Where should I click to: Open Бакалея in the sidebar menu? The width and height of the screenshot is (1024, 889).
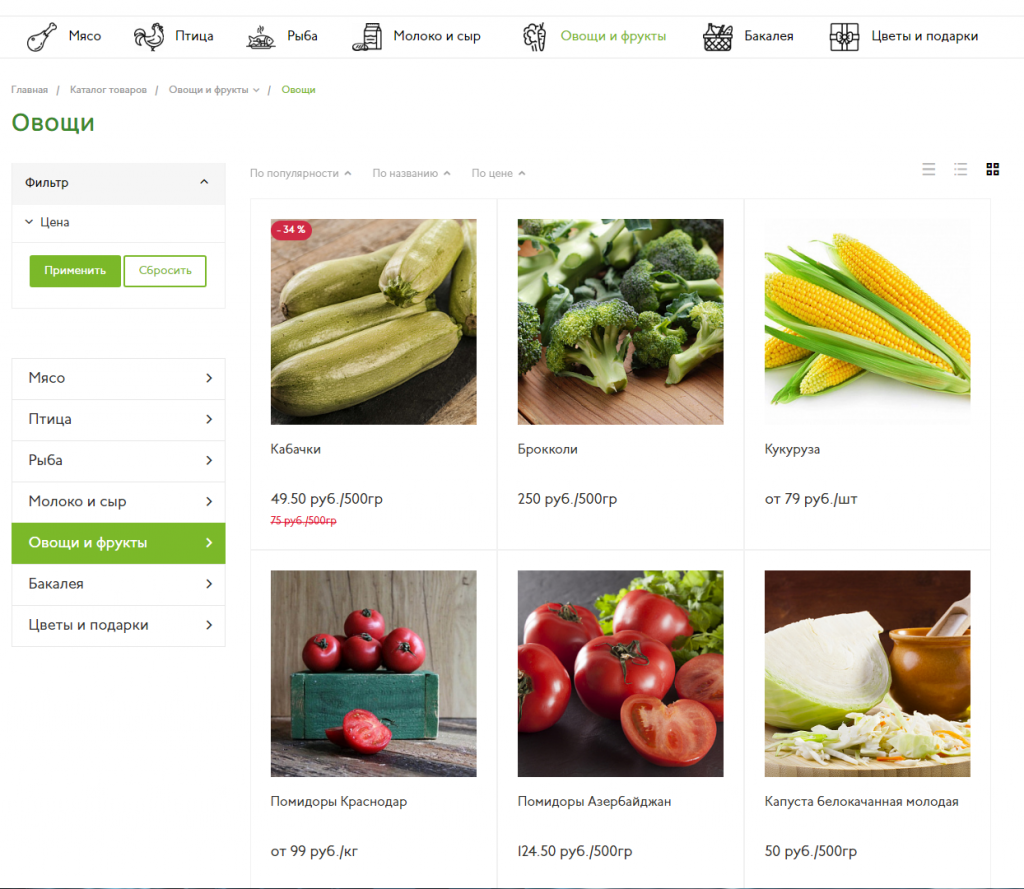118,584
